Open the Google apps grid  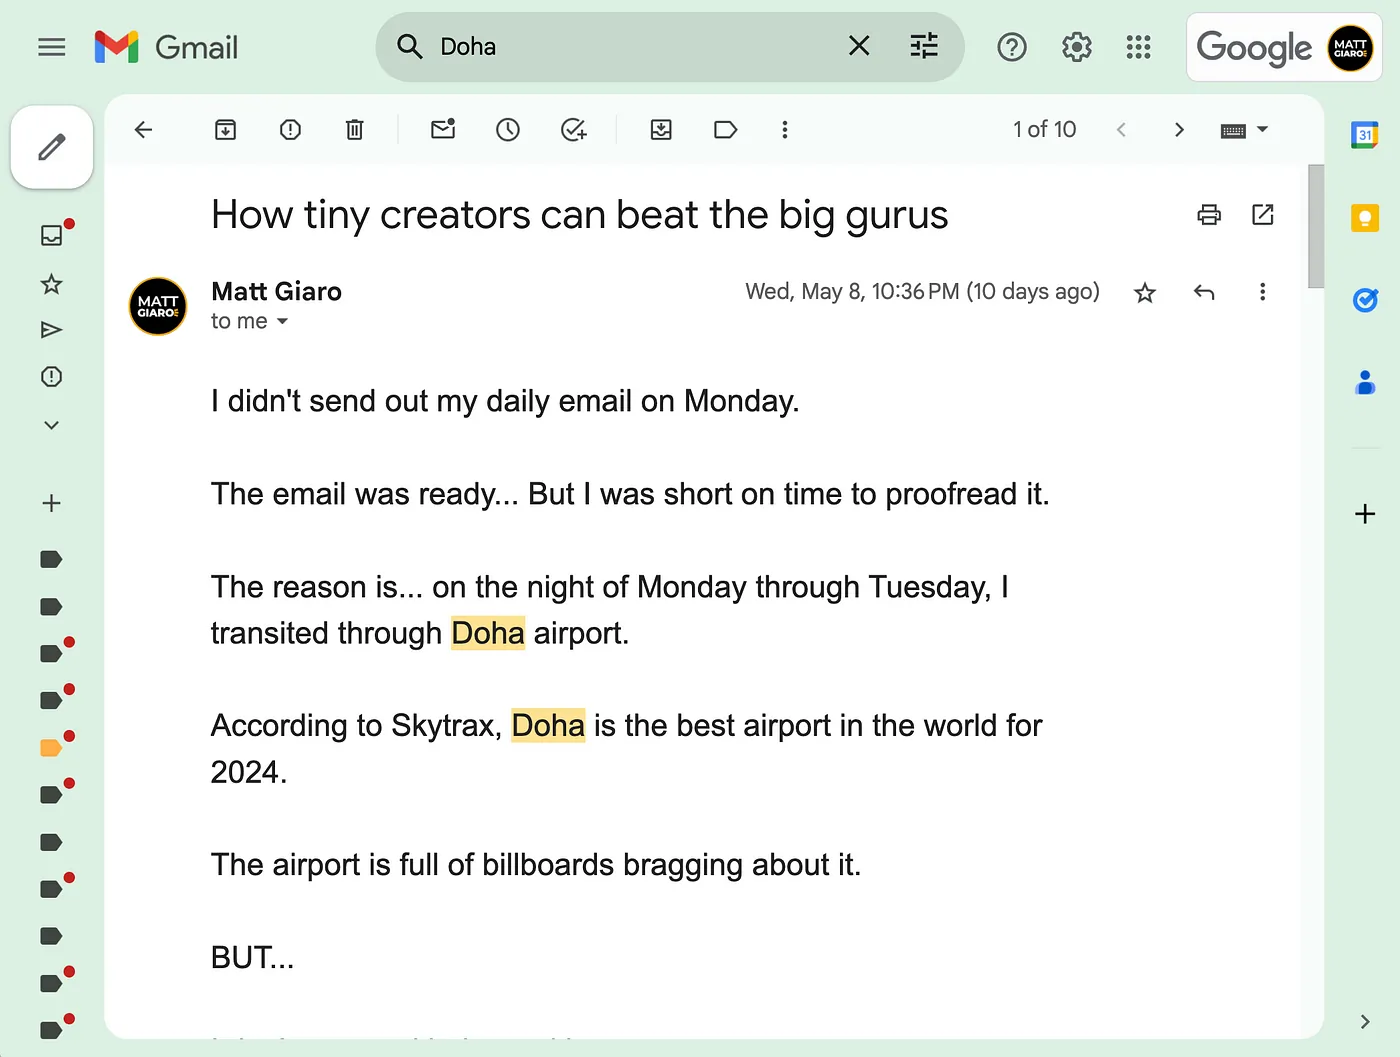tap(1138, 47)
